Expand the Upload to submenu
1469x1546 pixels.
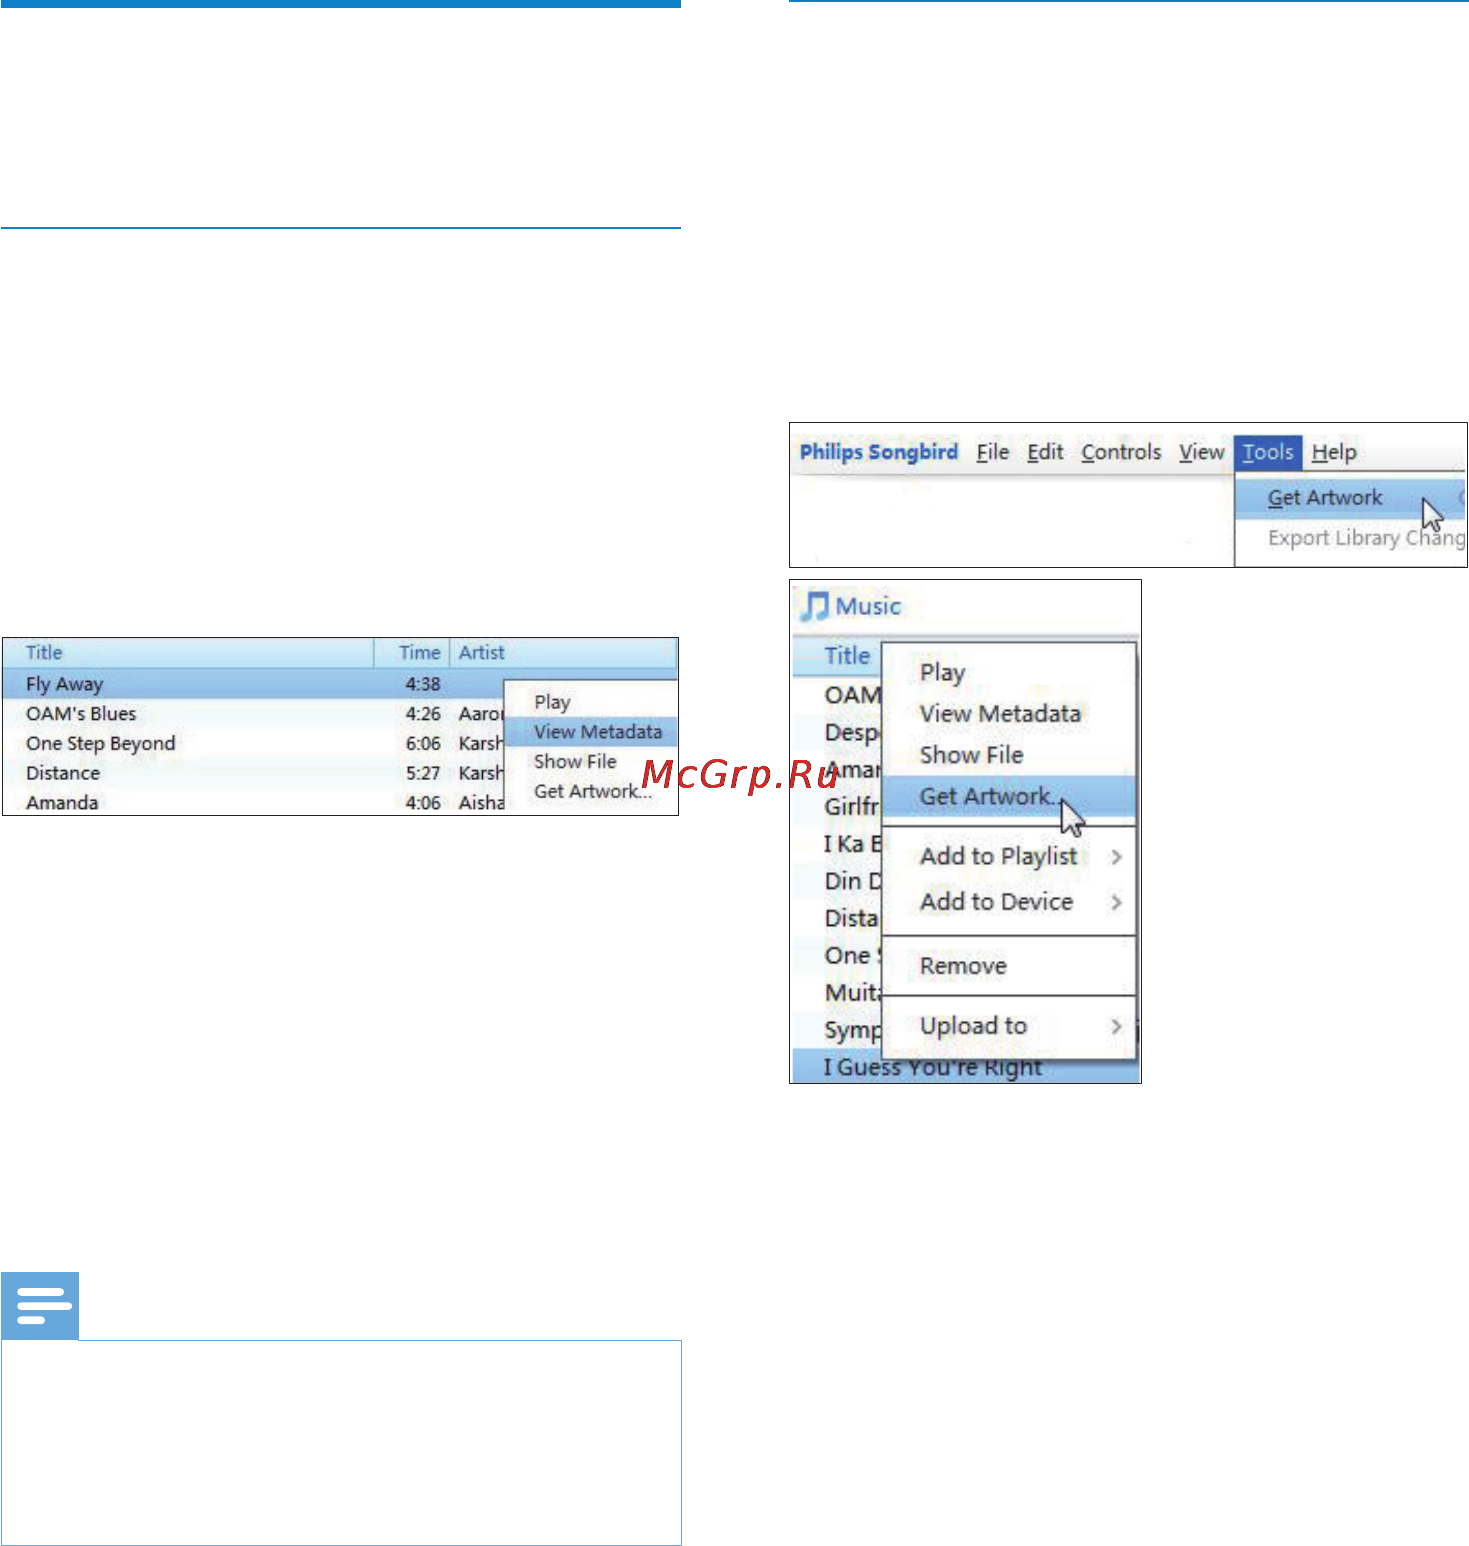pos(1009,1026)
